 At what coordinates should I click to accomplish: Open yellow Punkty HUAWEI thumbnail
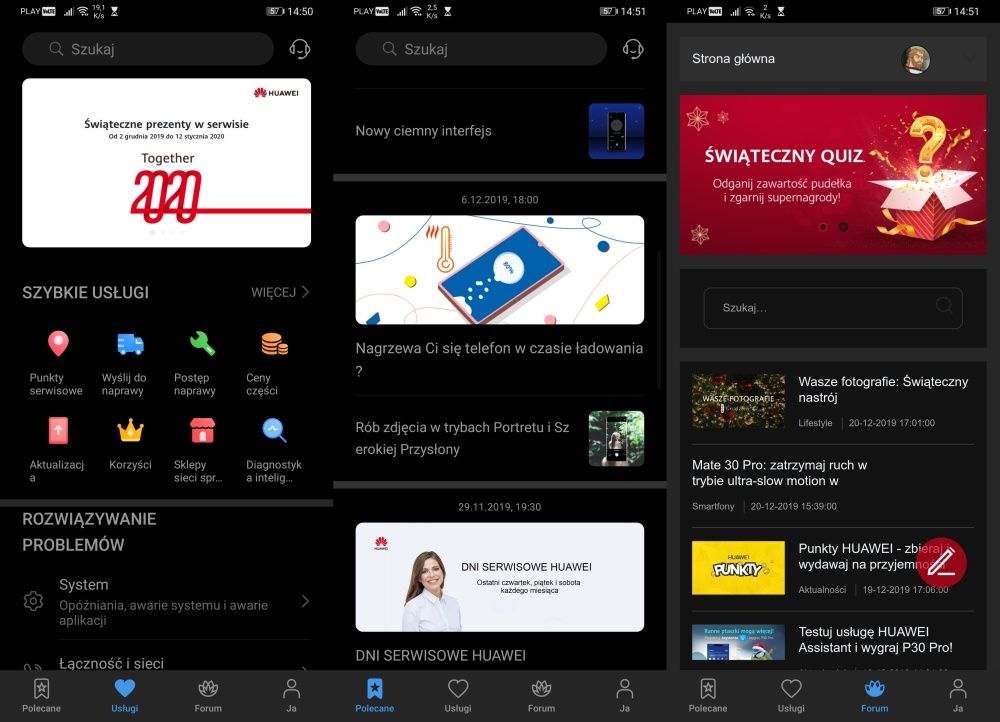click(x=739, y=568)
